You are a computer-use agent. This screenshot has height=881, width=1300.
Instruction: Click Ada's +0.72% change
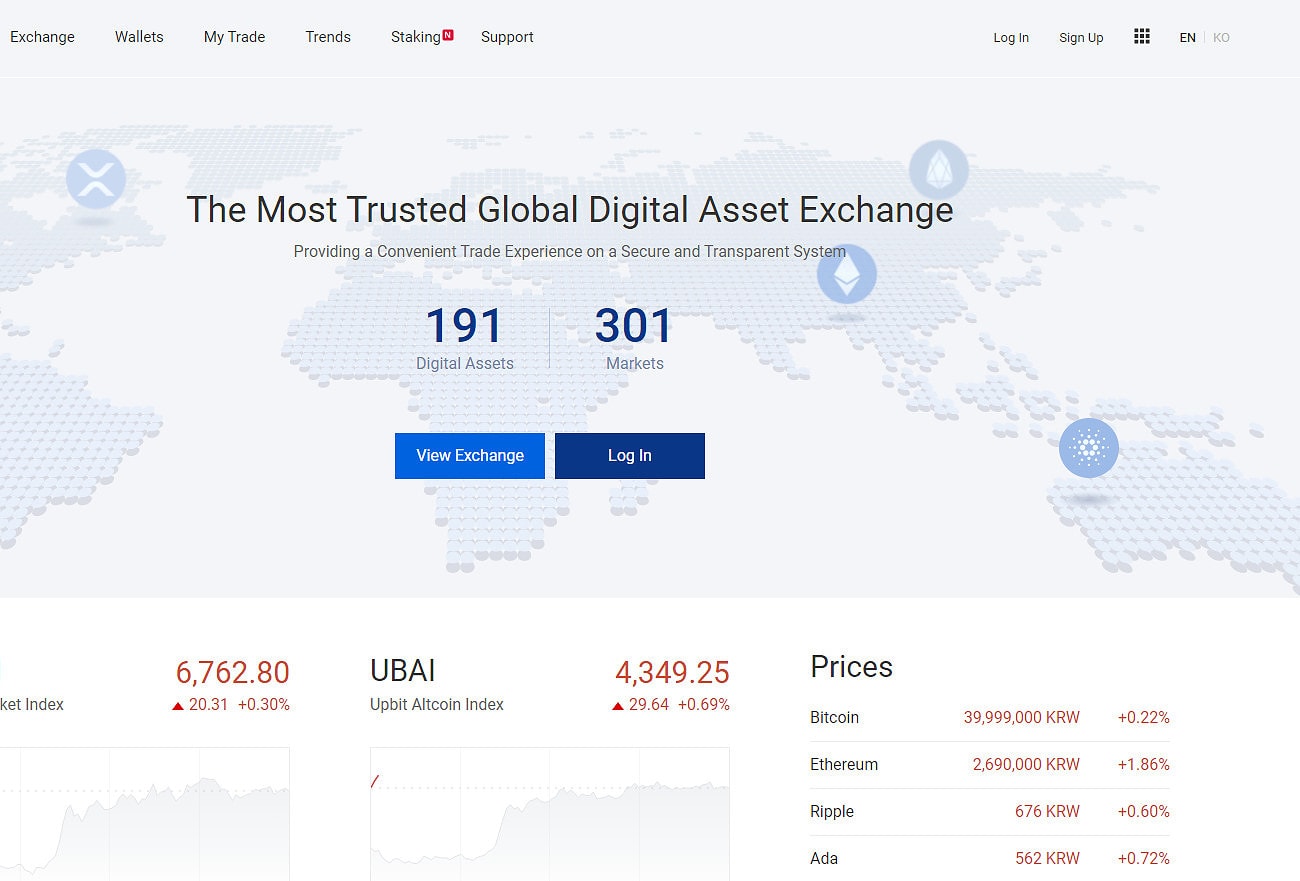(1144, 859)
